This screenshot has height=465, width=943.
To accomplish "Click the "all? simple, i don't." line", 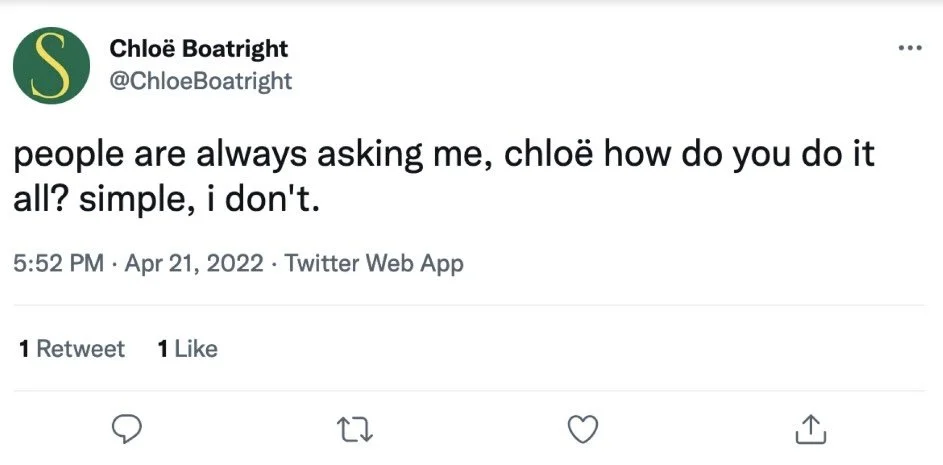I will pos(165,201).
